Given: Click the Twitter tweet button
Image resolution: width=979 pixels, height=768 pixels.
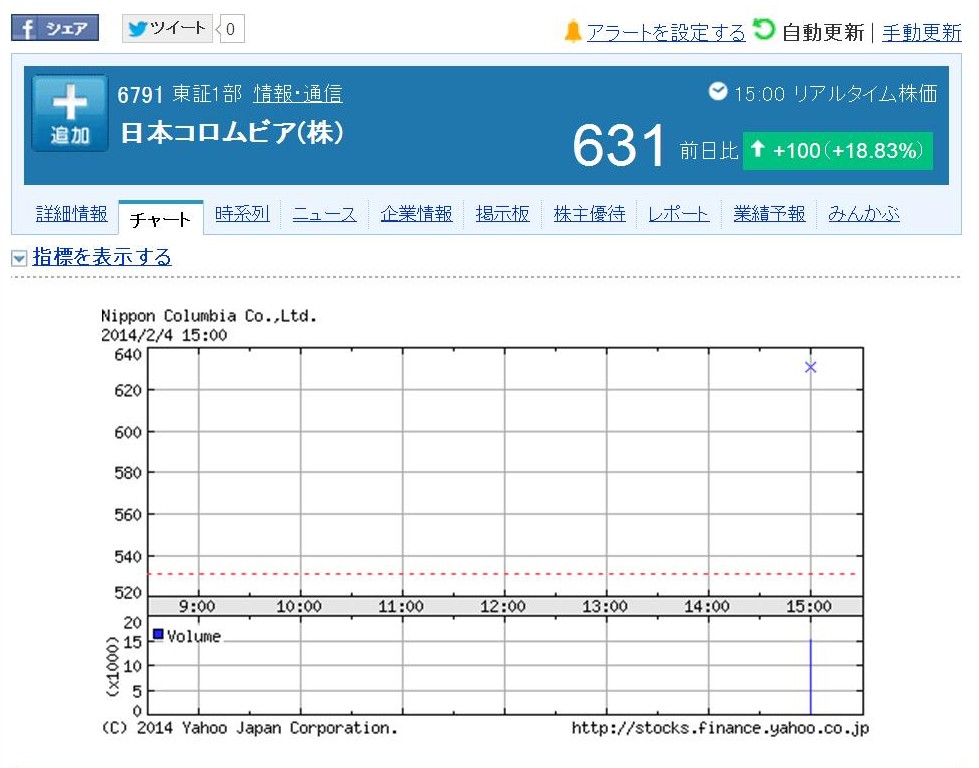Looking at the screenshot, I should 167,28.
